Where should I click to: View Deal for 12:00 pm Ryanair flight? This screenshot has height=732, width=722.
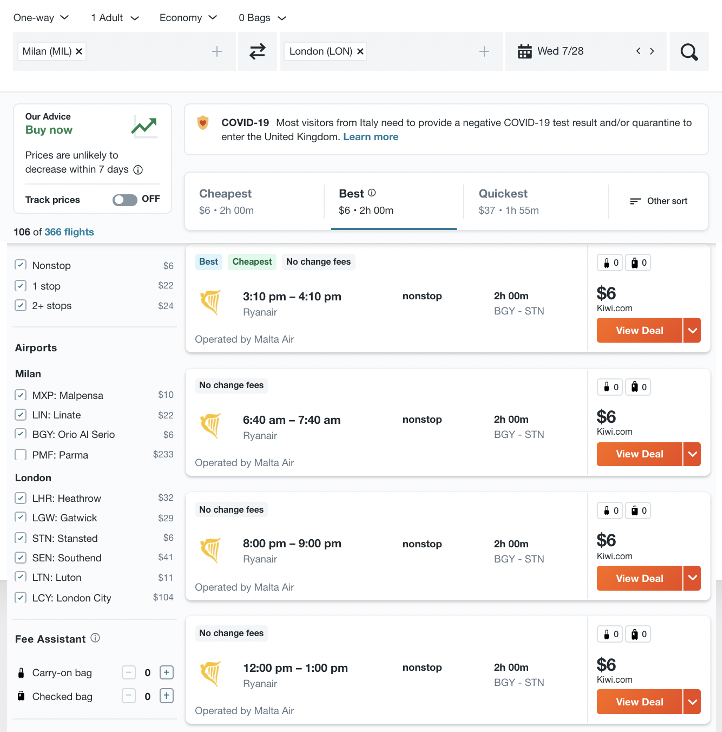tap(639, 702)
